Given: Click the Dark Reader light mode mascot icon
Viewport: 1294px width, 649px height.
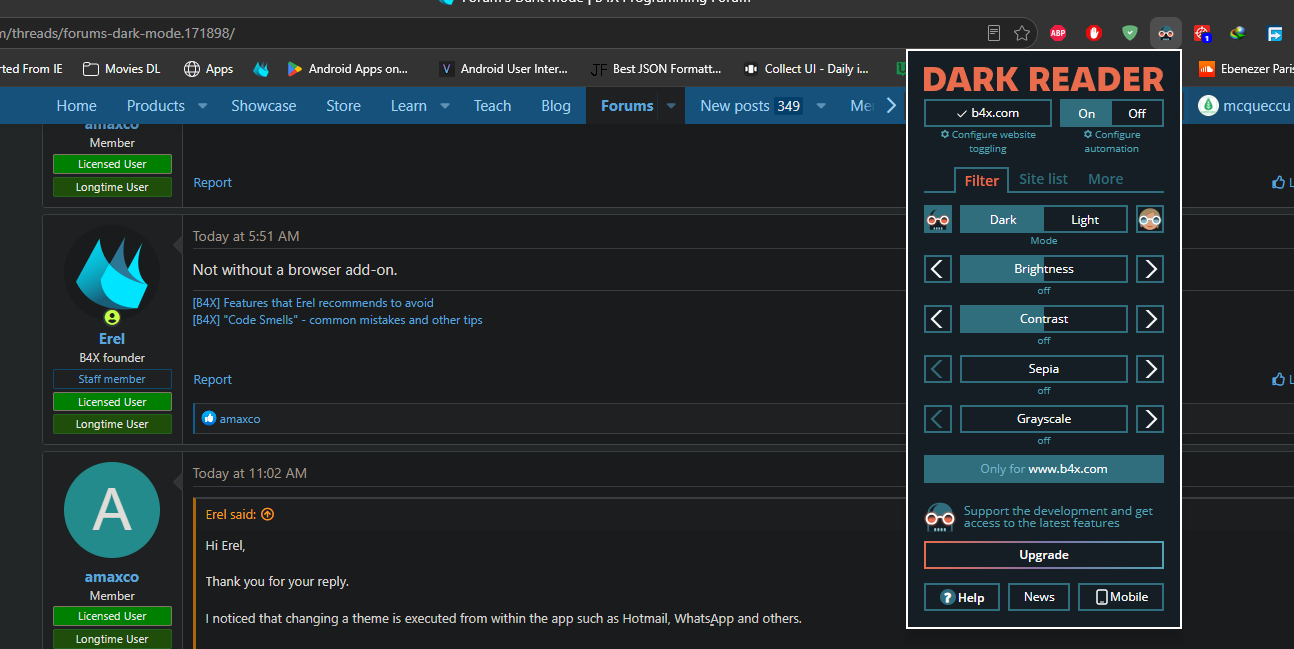Looking at the screenshot, I should pos(1150,219).
